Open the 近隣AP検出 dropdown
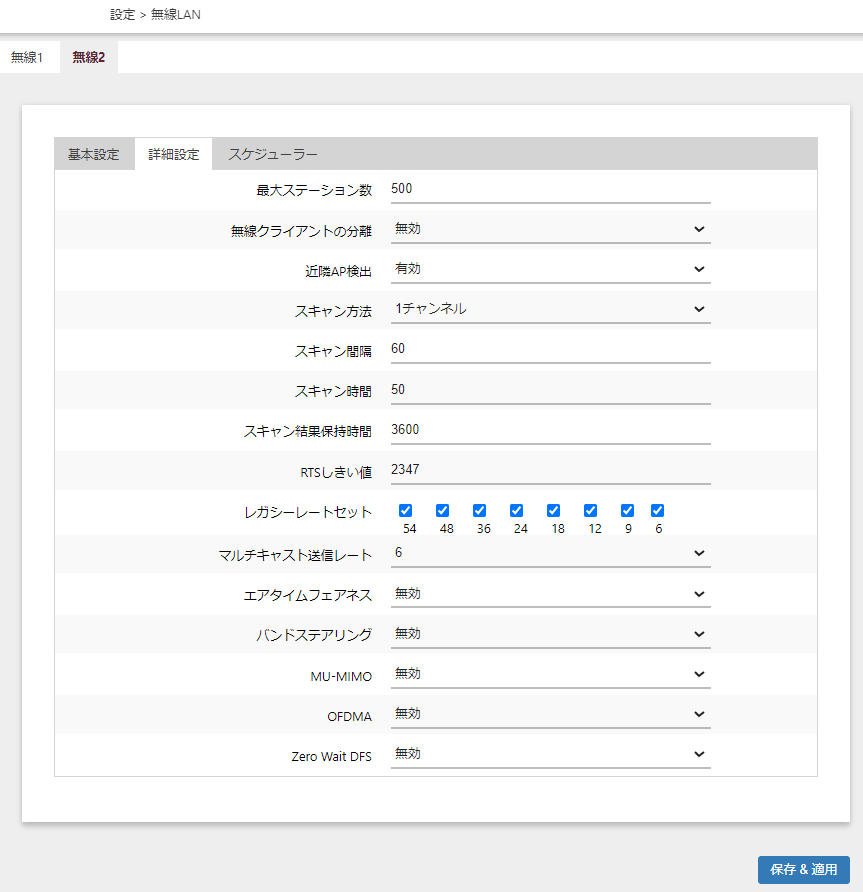 click(x=551, y=269)
